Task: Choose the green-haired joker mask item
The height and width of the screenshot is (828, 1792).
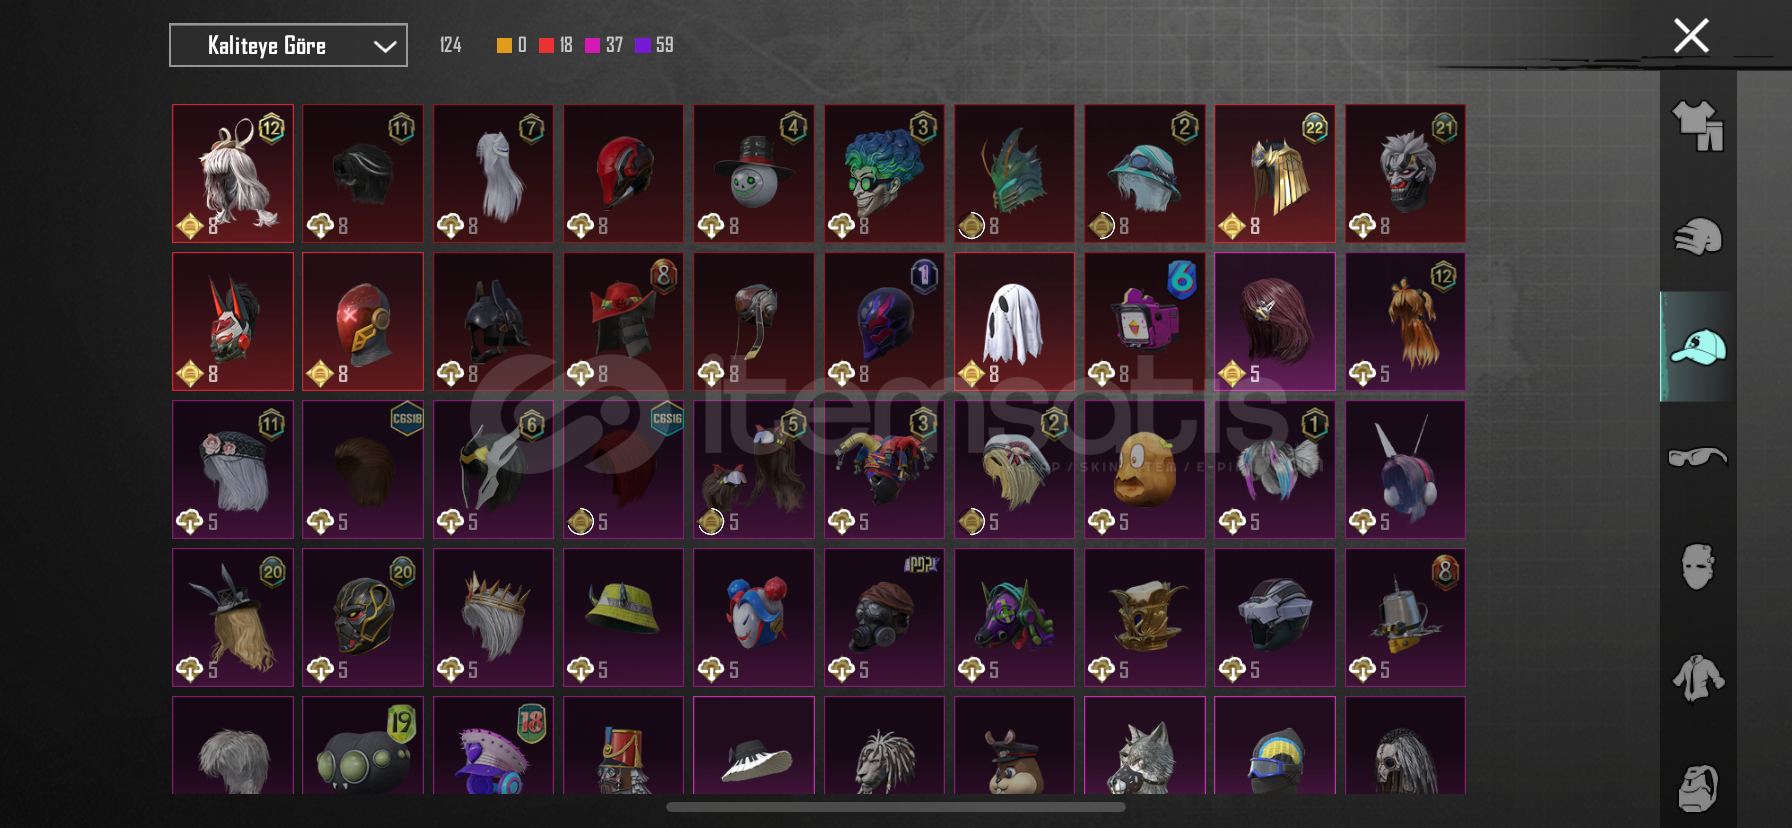Action: [x=884, y=173]
